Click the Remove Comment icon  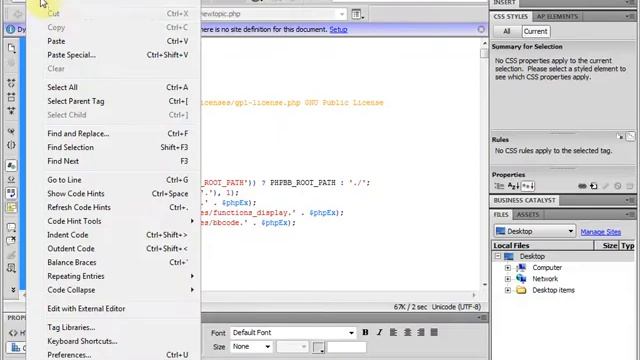tap(11, 241)
